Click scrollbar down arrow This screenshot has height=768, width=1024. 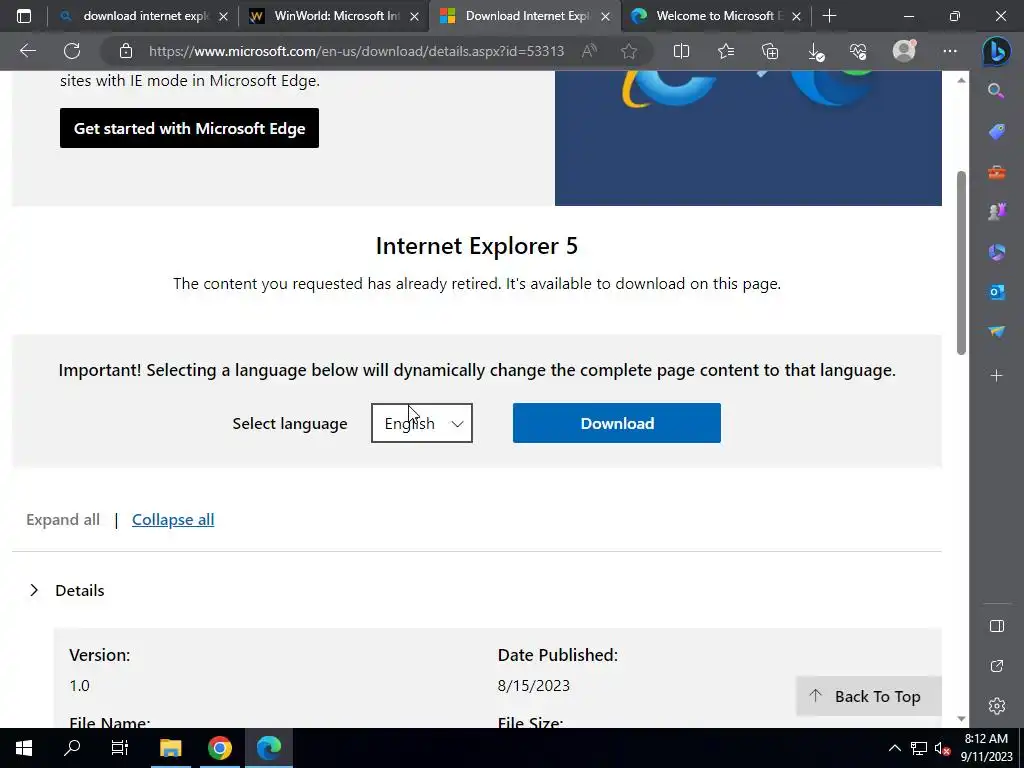click(961, 719)
